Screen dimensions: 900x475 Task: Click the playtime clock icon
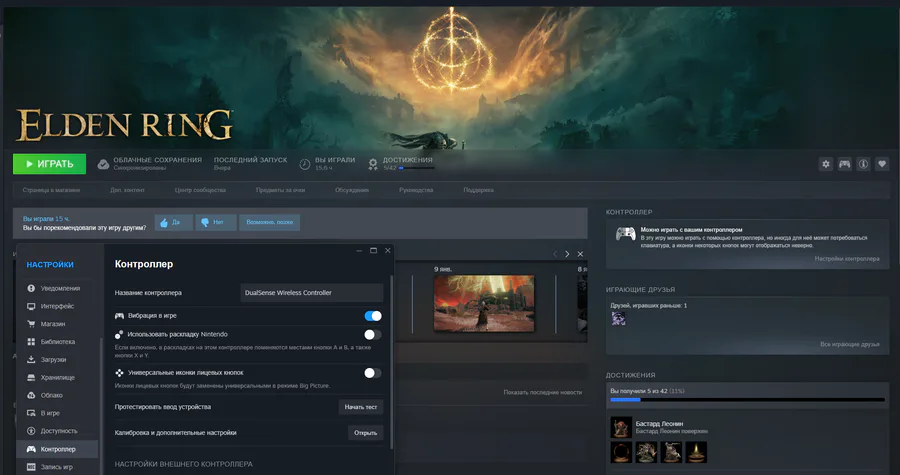click(305, 164)
